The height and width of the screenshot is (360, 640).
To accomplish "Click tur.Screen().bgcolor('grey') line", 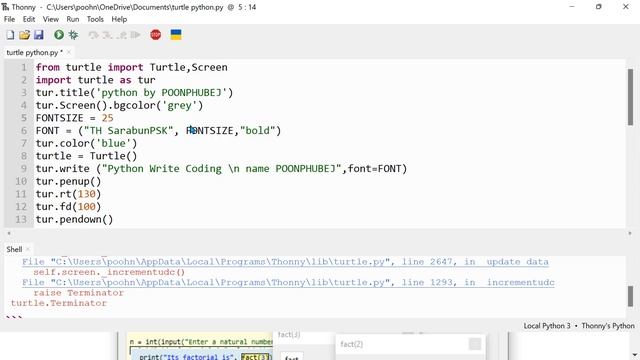I will [119, 105].
